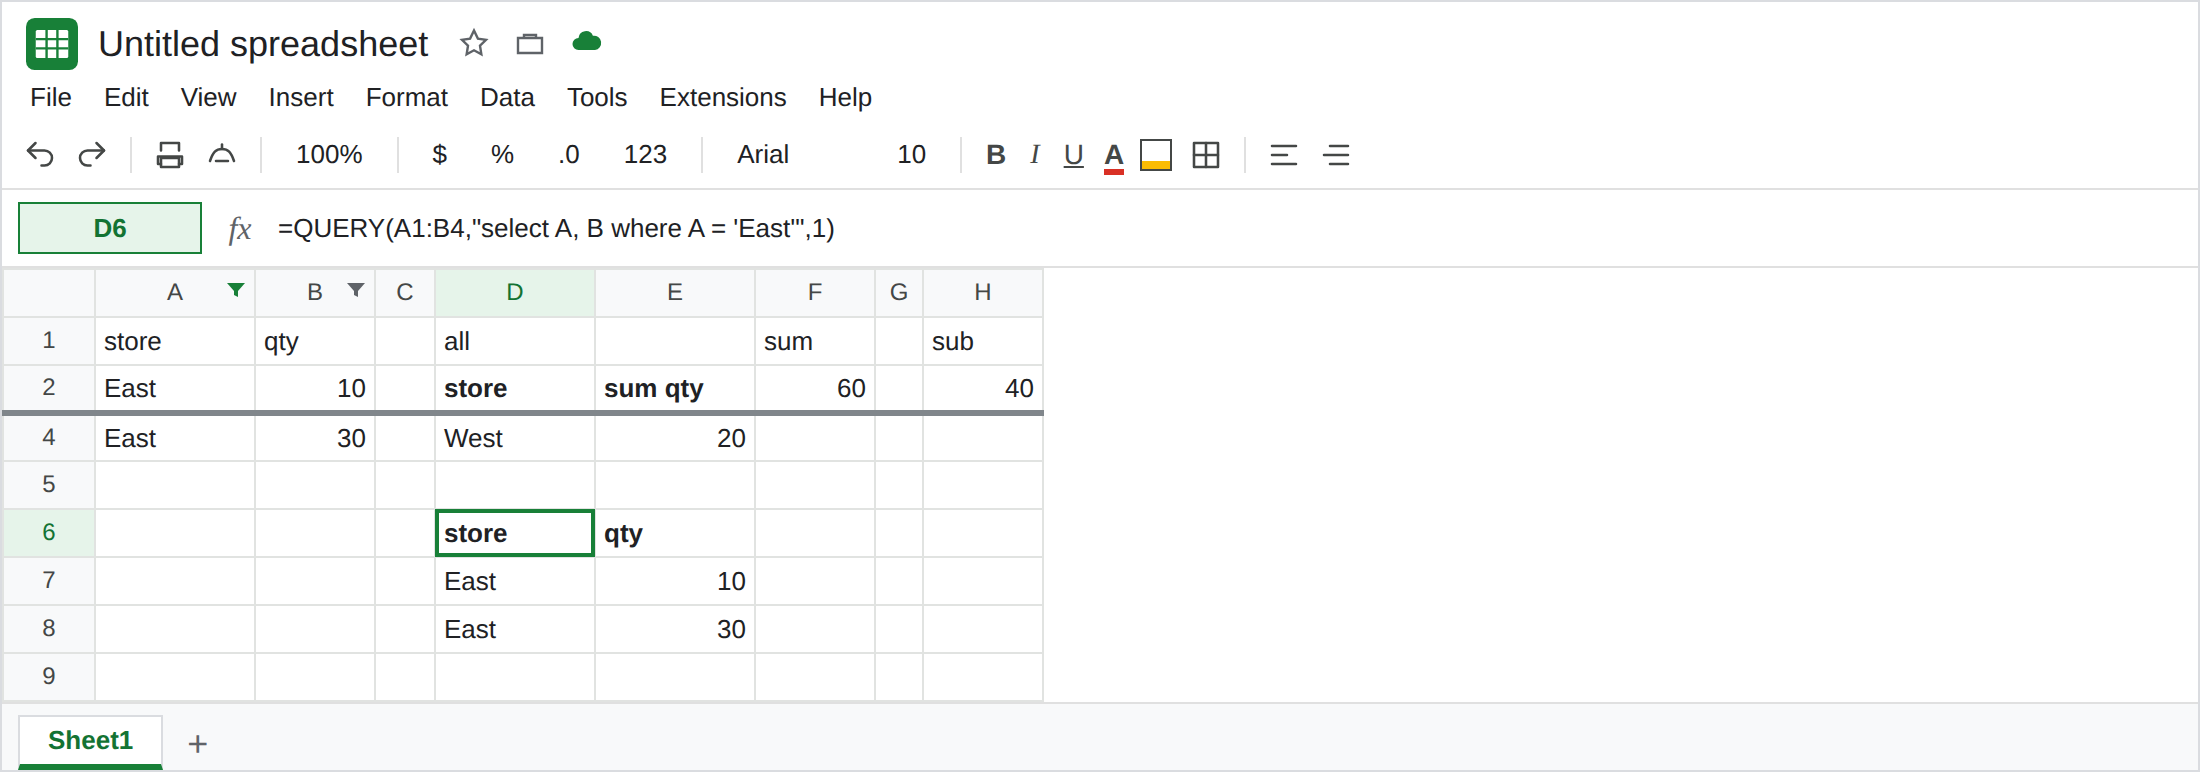
Task: Click the decimal places .0 button
Action: [568, 155]
